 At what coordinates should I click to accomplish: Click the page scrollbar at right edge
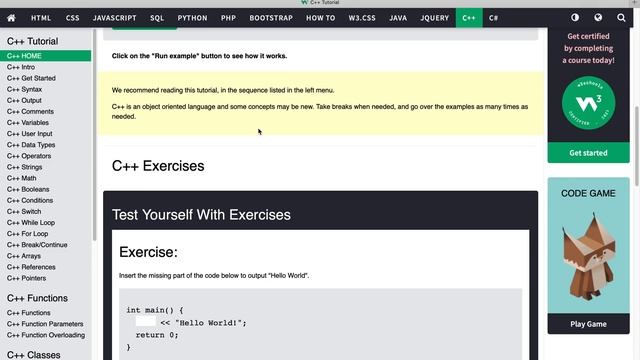[637, 146]
